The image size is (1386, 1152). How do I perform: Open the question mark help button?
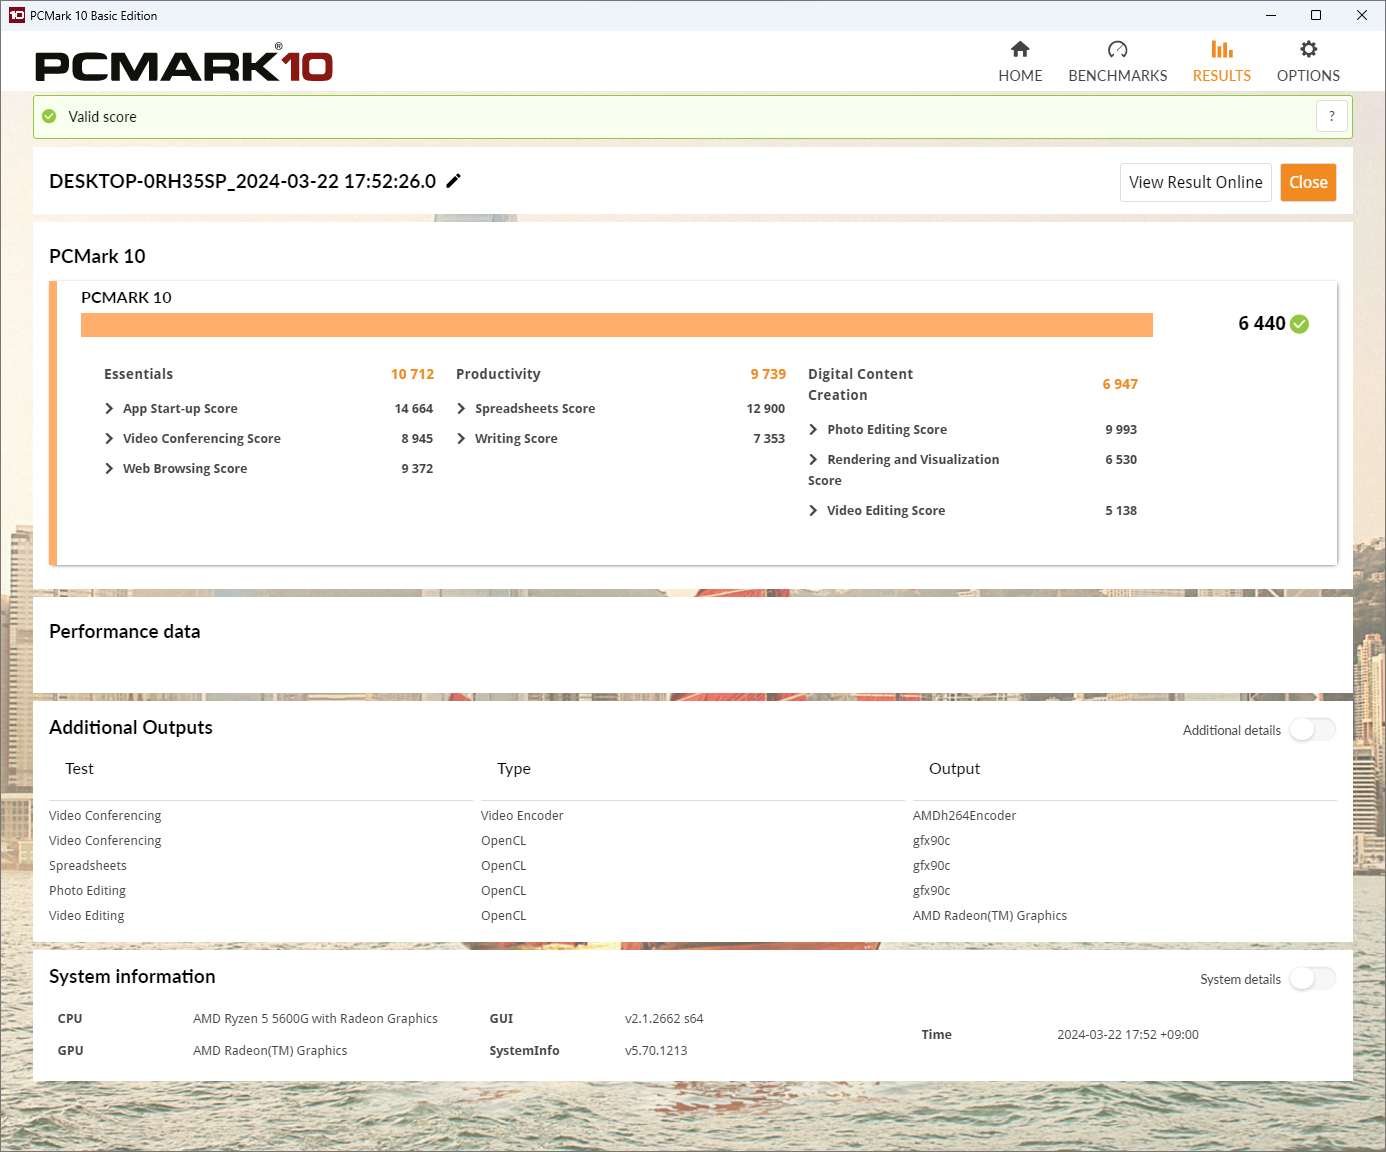[x=1331, y=117]
